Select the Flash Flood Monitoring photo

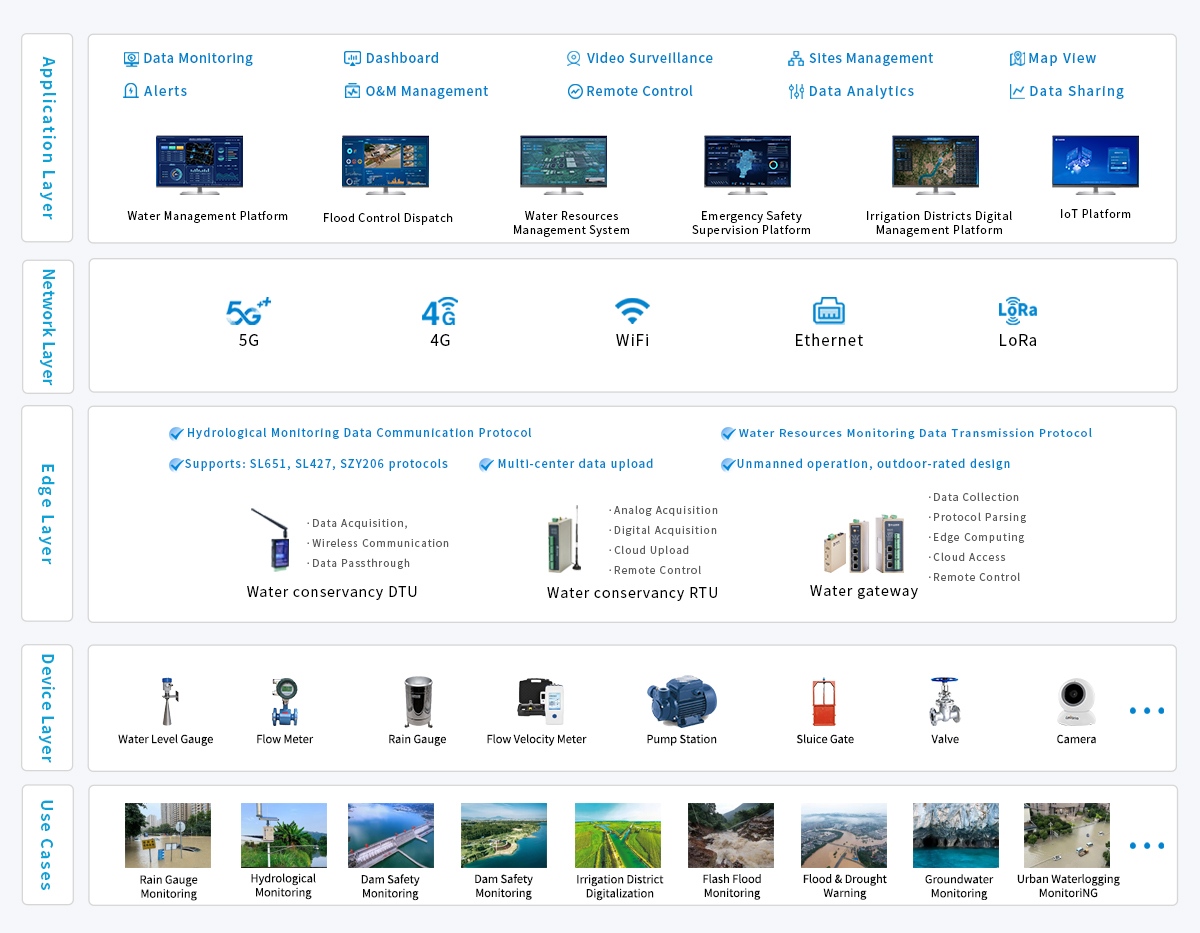click(731, 835)
